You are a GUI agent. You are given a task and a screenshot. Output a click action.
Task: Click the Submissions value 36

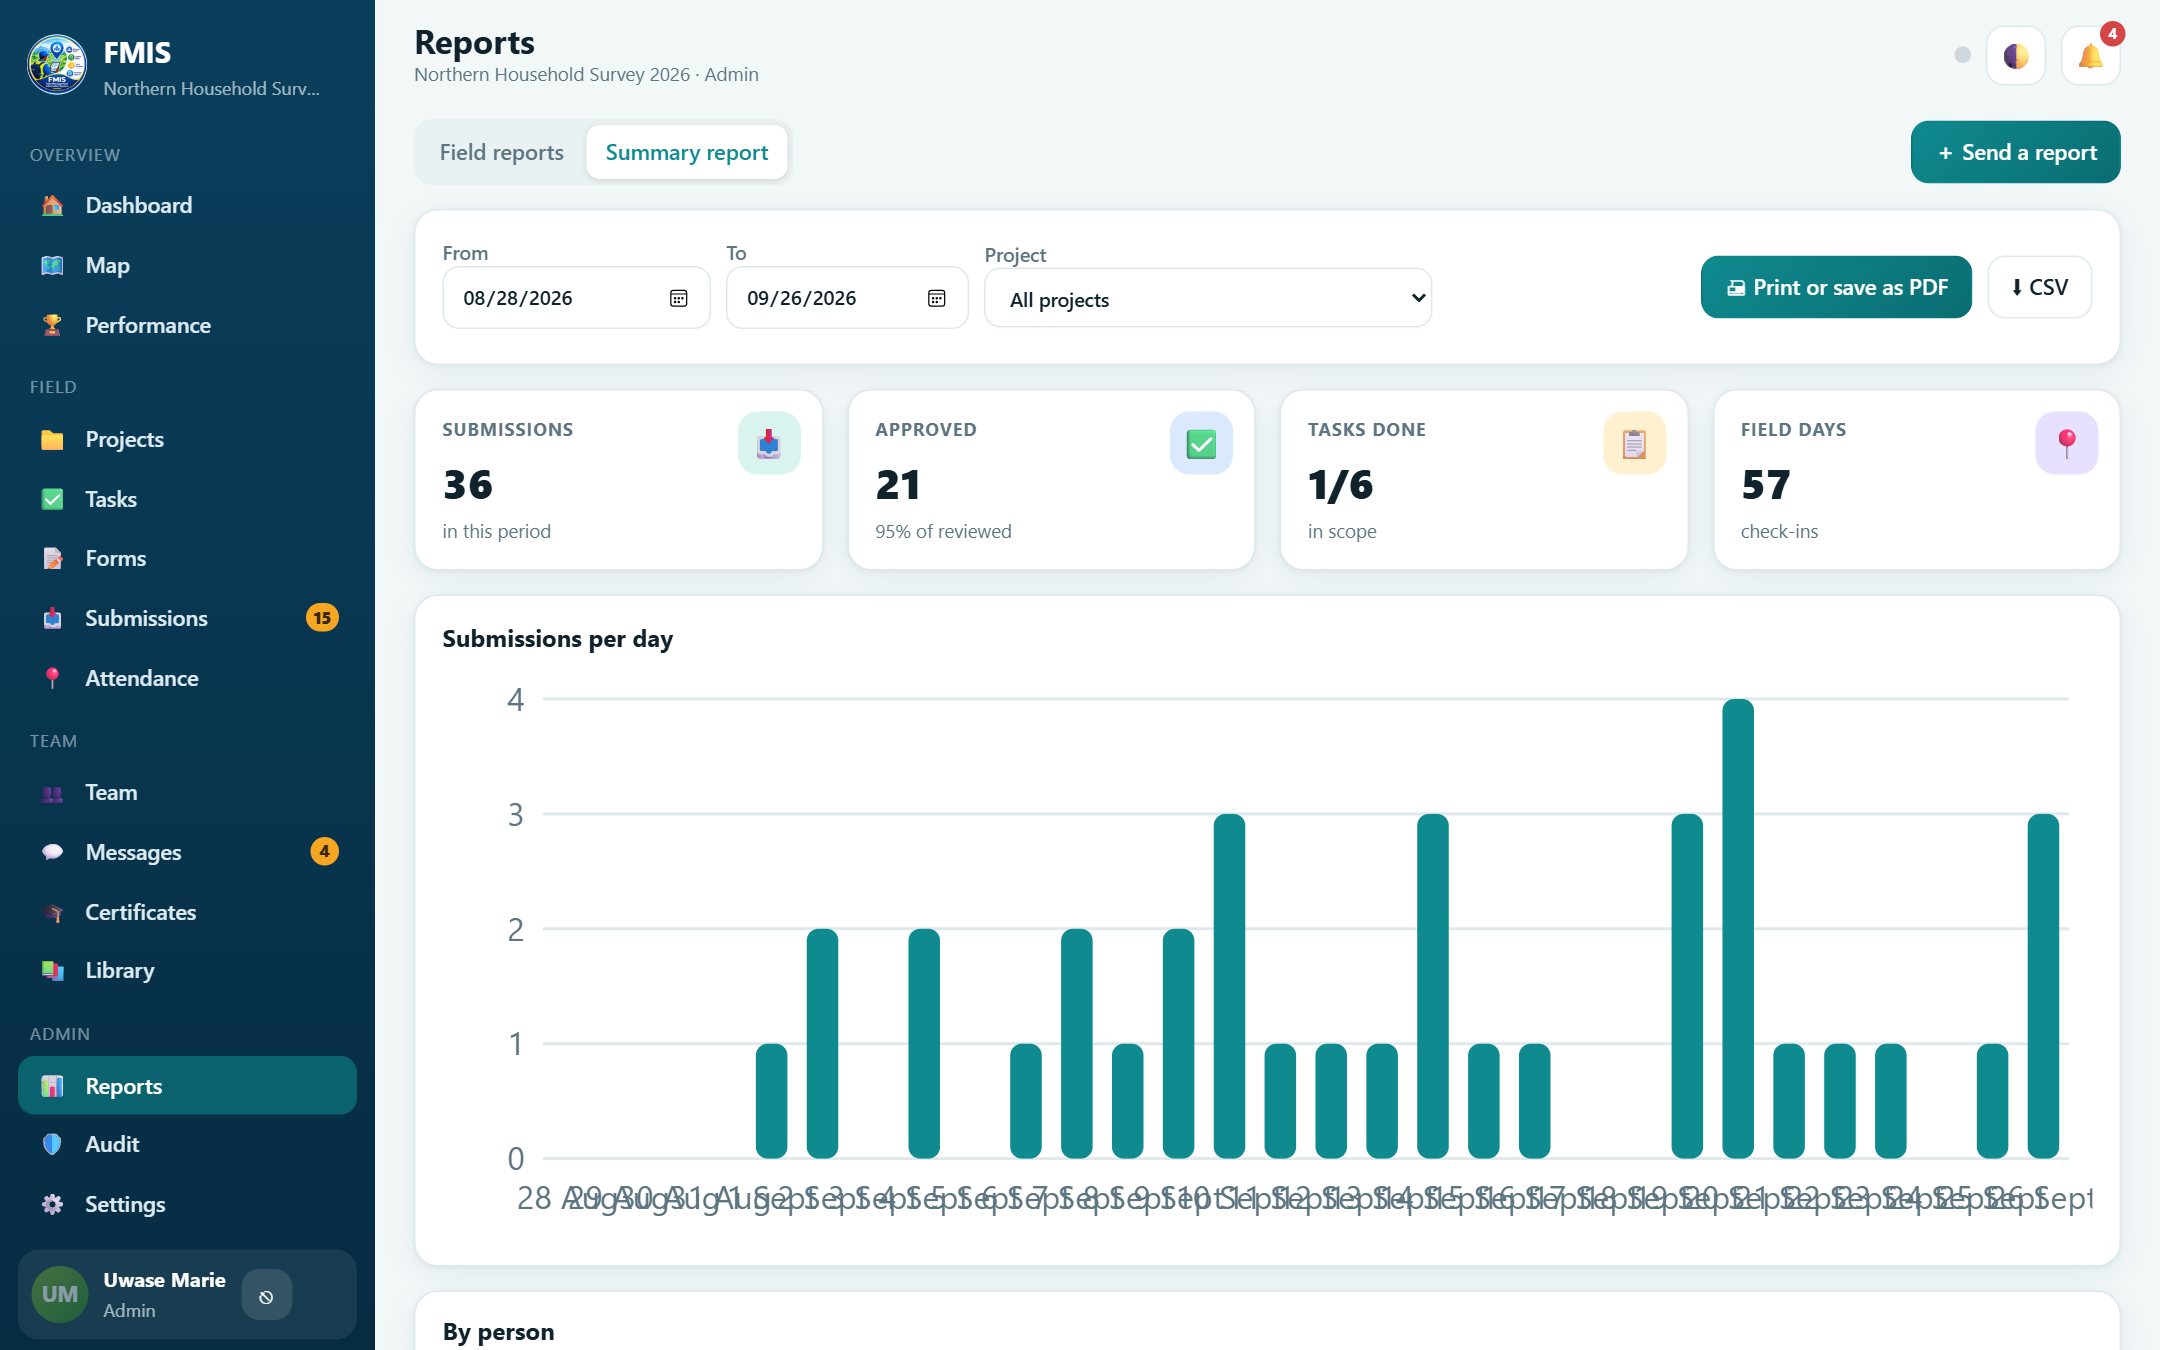[468, 485]
